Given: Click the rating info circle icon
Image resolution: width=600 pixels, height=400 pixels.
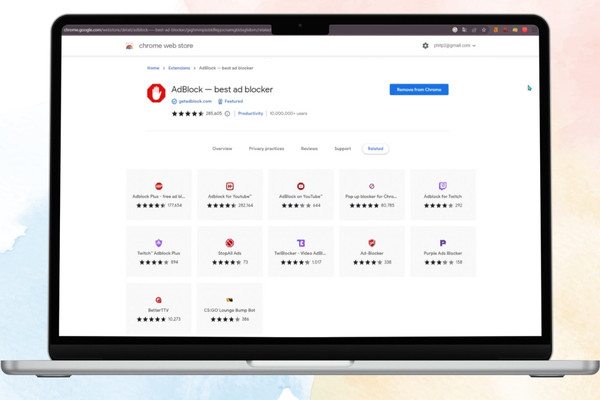Looking at the screenshot, I should pos(227,114).
